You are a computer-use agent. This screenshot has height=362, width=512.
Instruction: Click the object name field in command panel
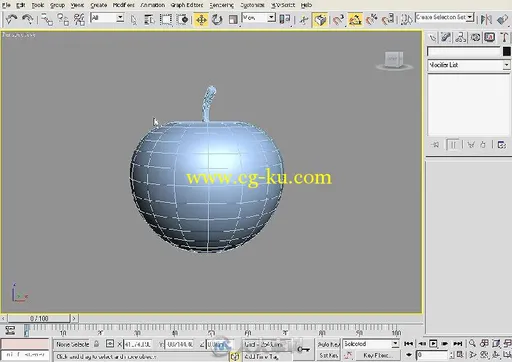click(464, 51)
